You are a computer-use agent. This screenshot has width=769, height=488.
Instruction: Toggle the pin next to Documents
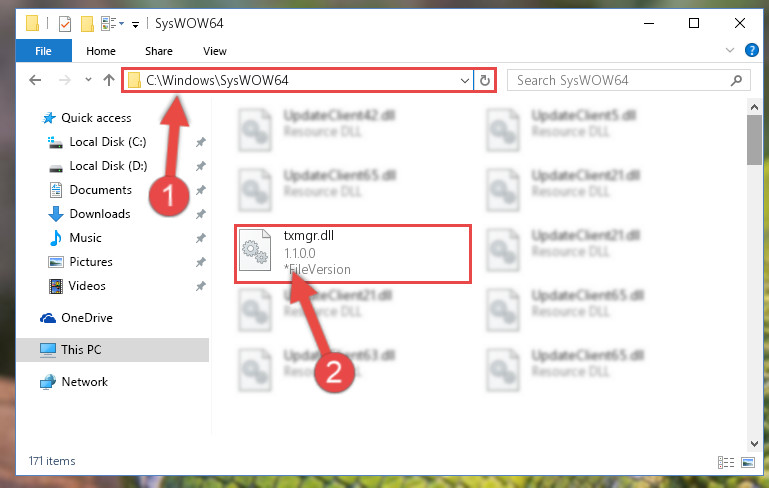pos(201,190)
